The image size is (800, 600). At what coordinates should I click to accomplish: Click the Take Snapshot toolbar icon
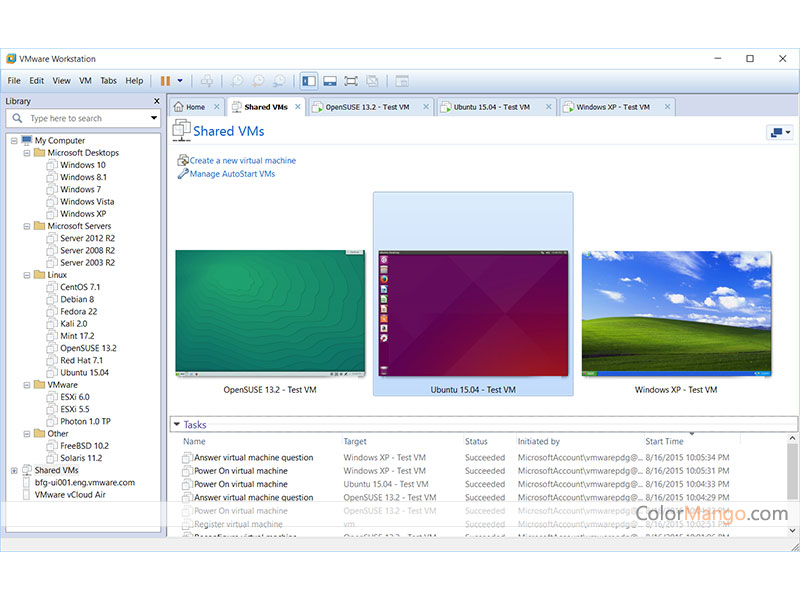(x=237, y=80)
